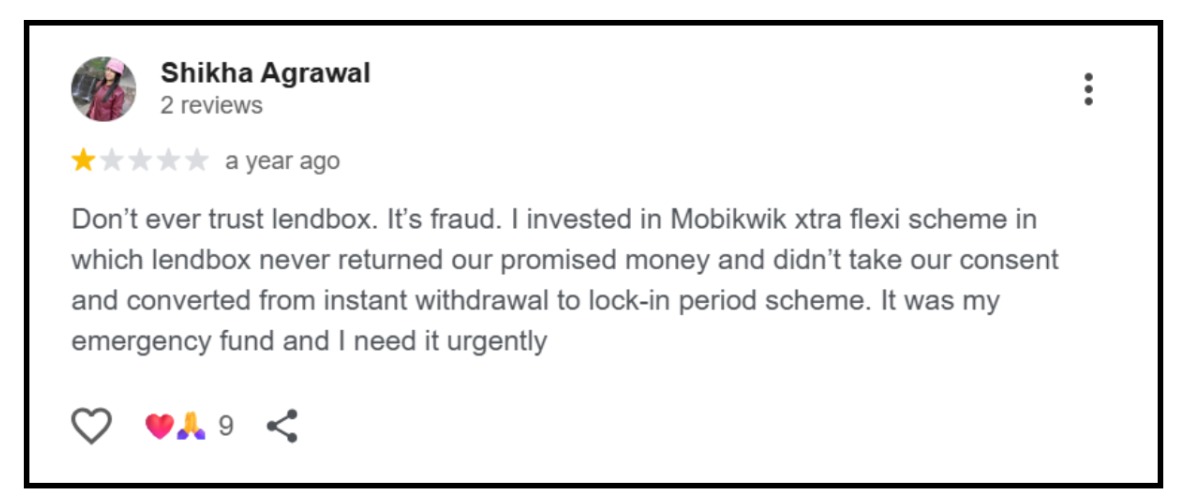The height and width of the screenshot is (503, 1181).
Task: Open the reviewer name Shikha Agrawal
Action: pos(265,73)
